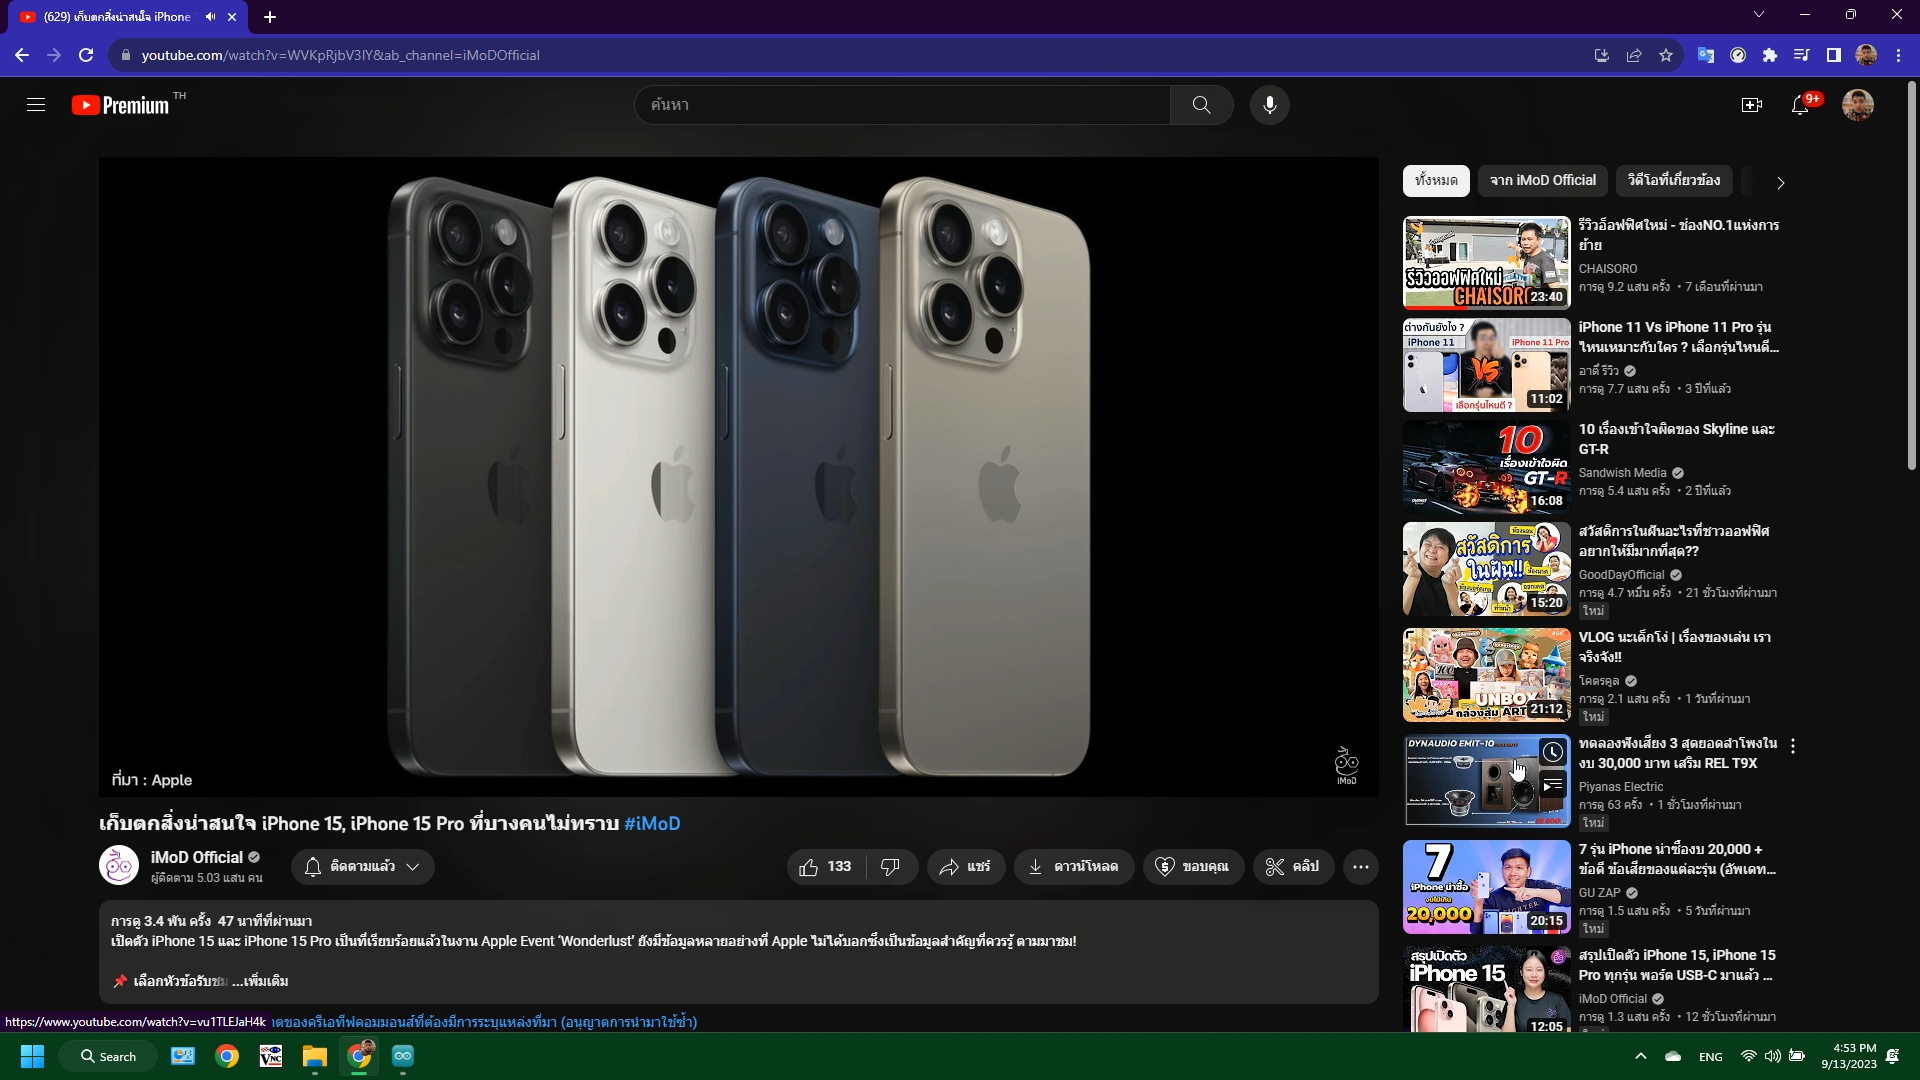Screen dimensions: 1920x1080
Task: Open the #iMoD hashtag link
Action: pos(652,824)
